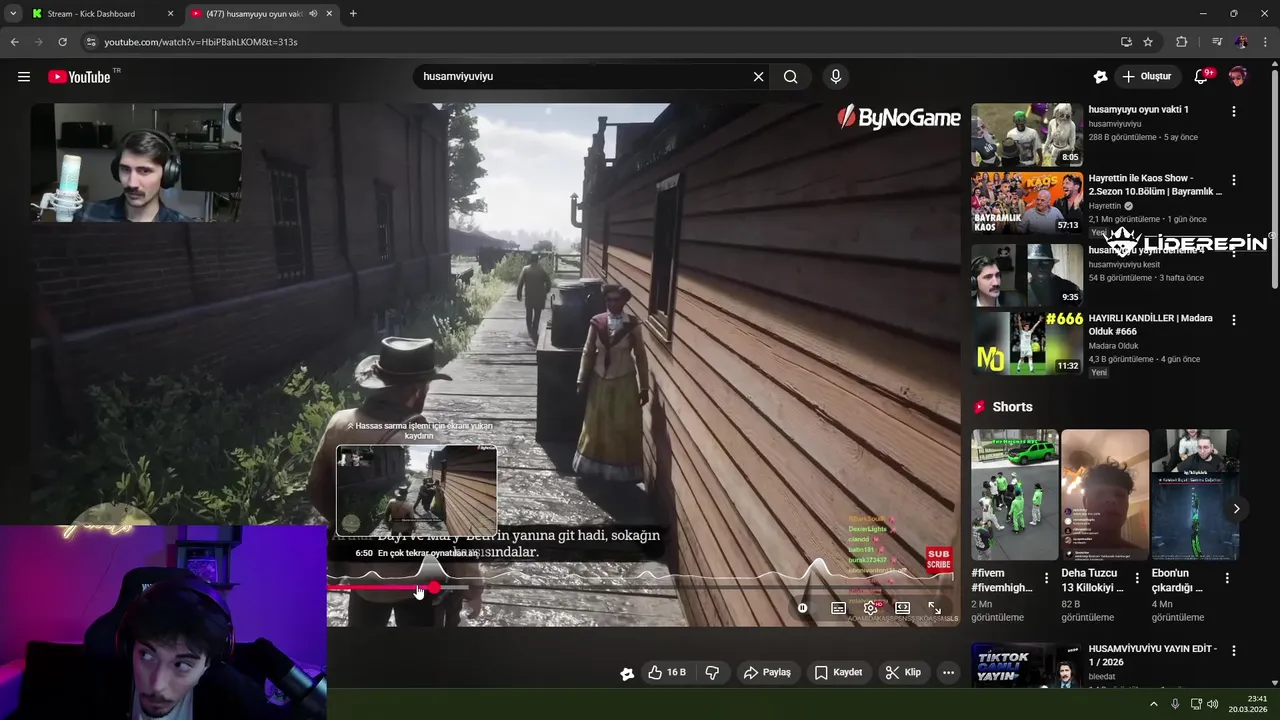Start voice search with microphone
Screen dimensions: 1280x720
click(836, 77)
